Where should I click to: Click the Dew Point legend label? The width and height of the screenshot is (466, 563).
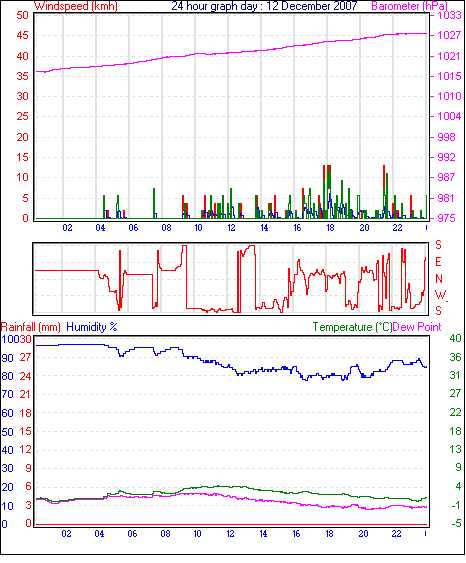click(417, 327)
